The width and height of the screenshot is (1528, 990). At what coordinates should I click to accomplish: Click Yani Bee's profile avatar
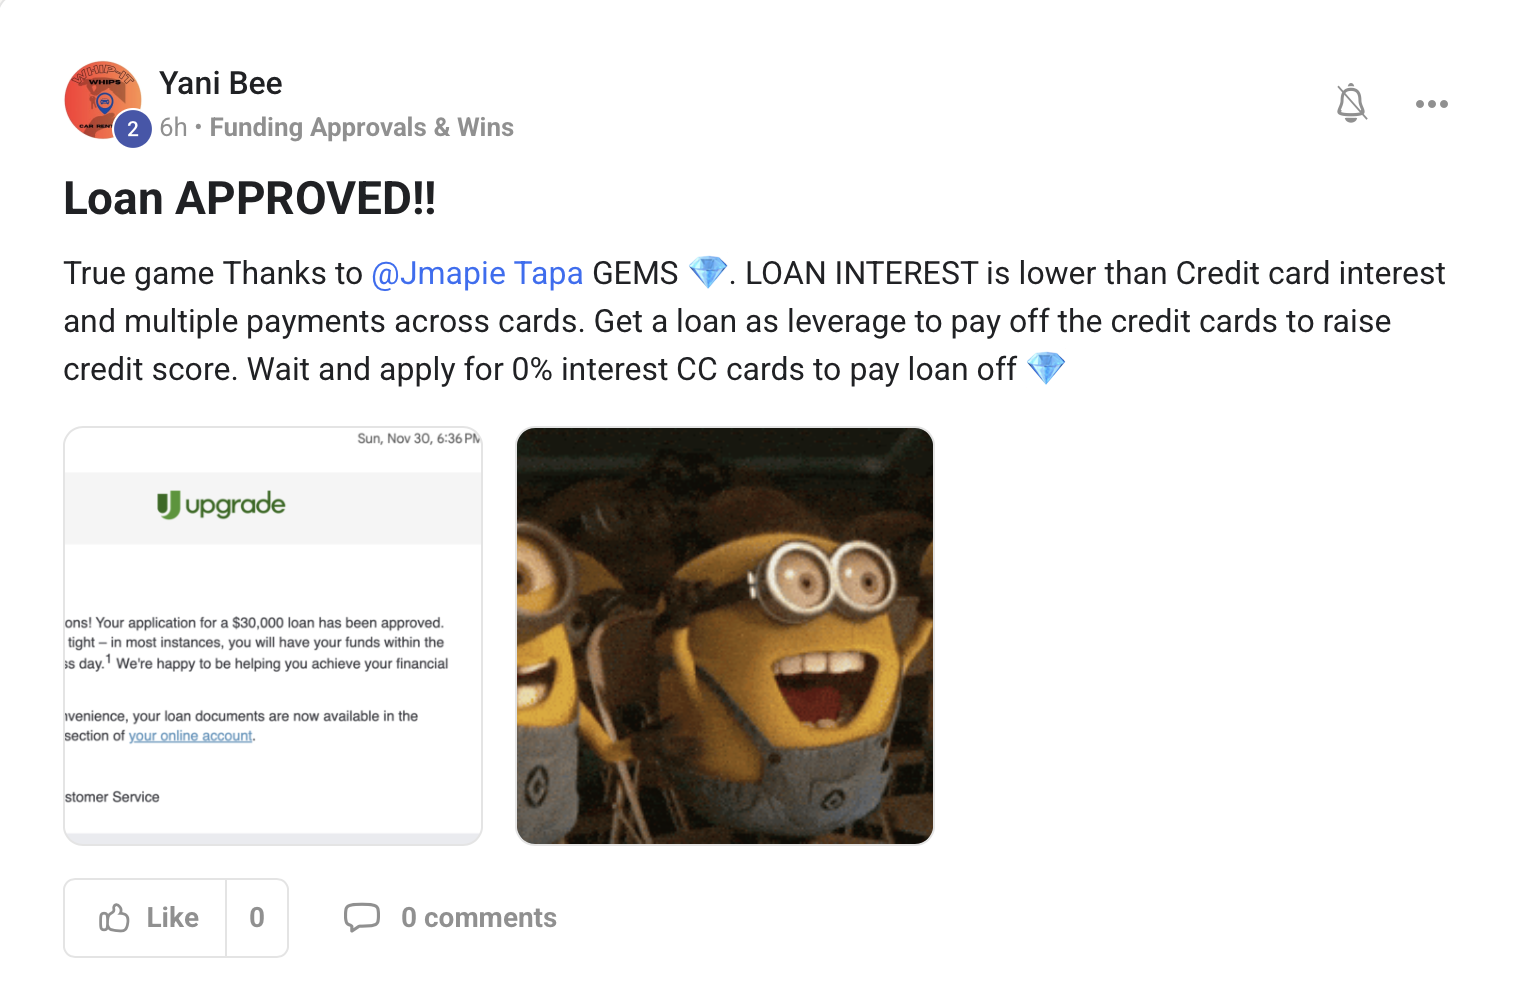(103, 99)
